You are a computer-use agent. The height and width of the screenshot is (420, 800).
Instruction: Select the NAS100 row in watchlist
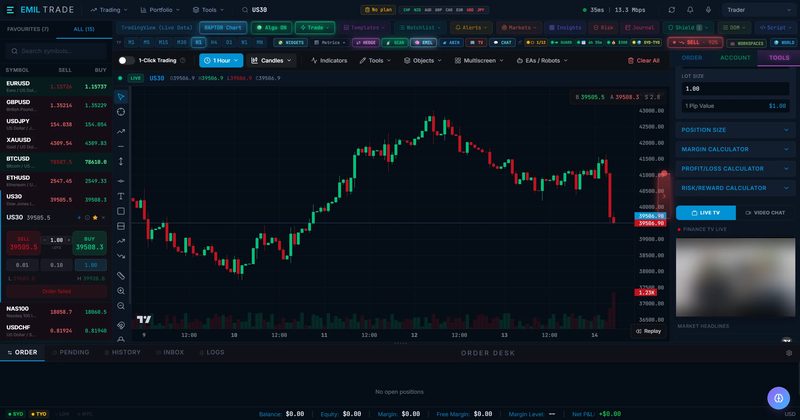tap(56, 311)
